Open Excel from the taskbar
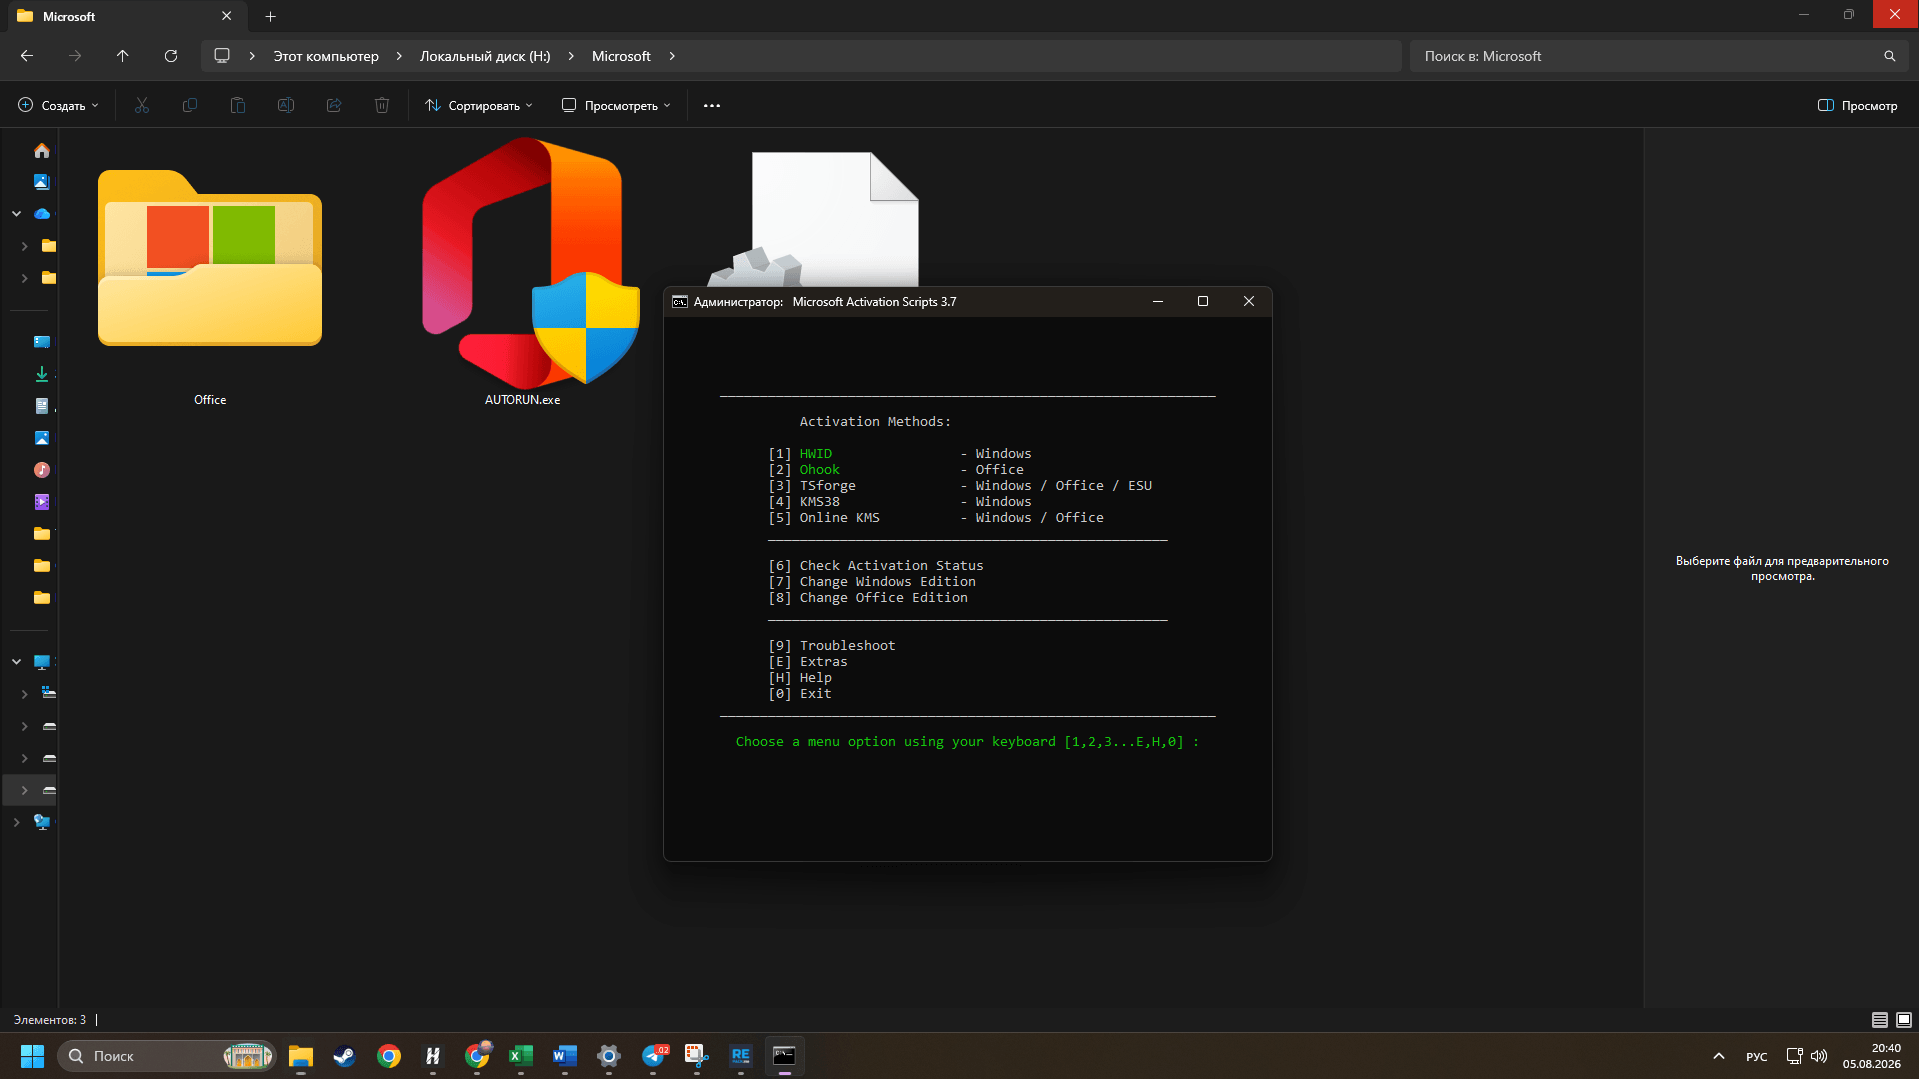 [521, 1056]
